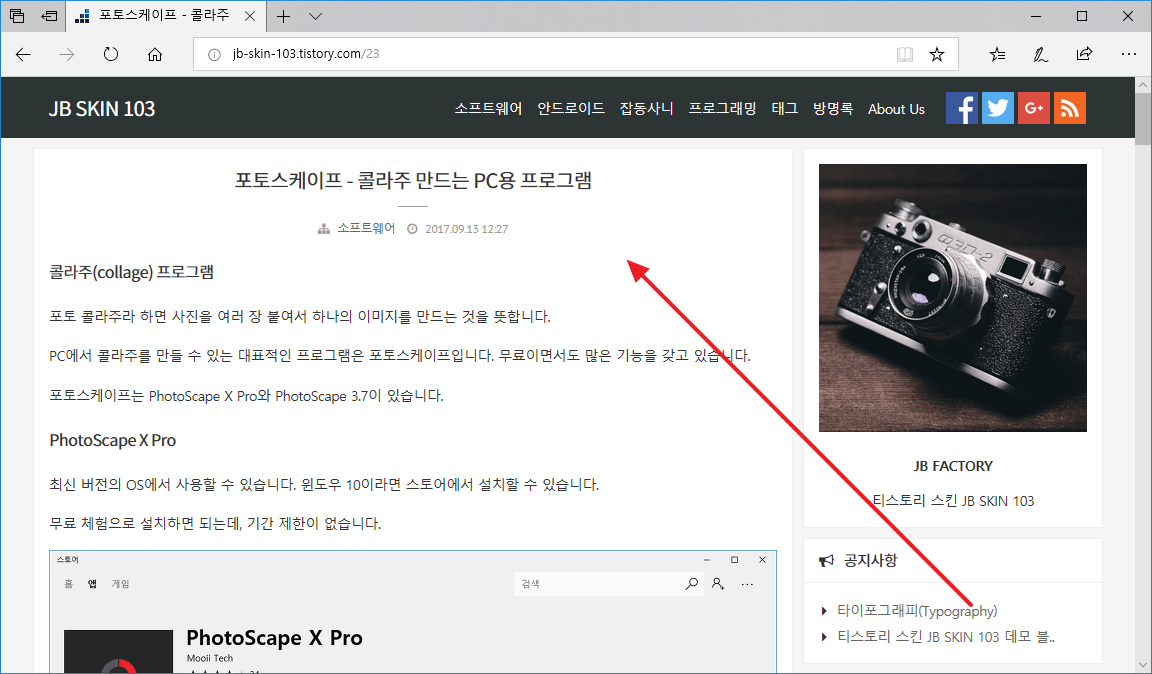Go back to previous page
This screenshot has height=674, width=1152.
click(24, 54)
